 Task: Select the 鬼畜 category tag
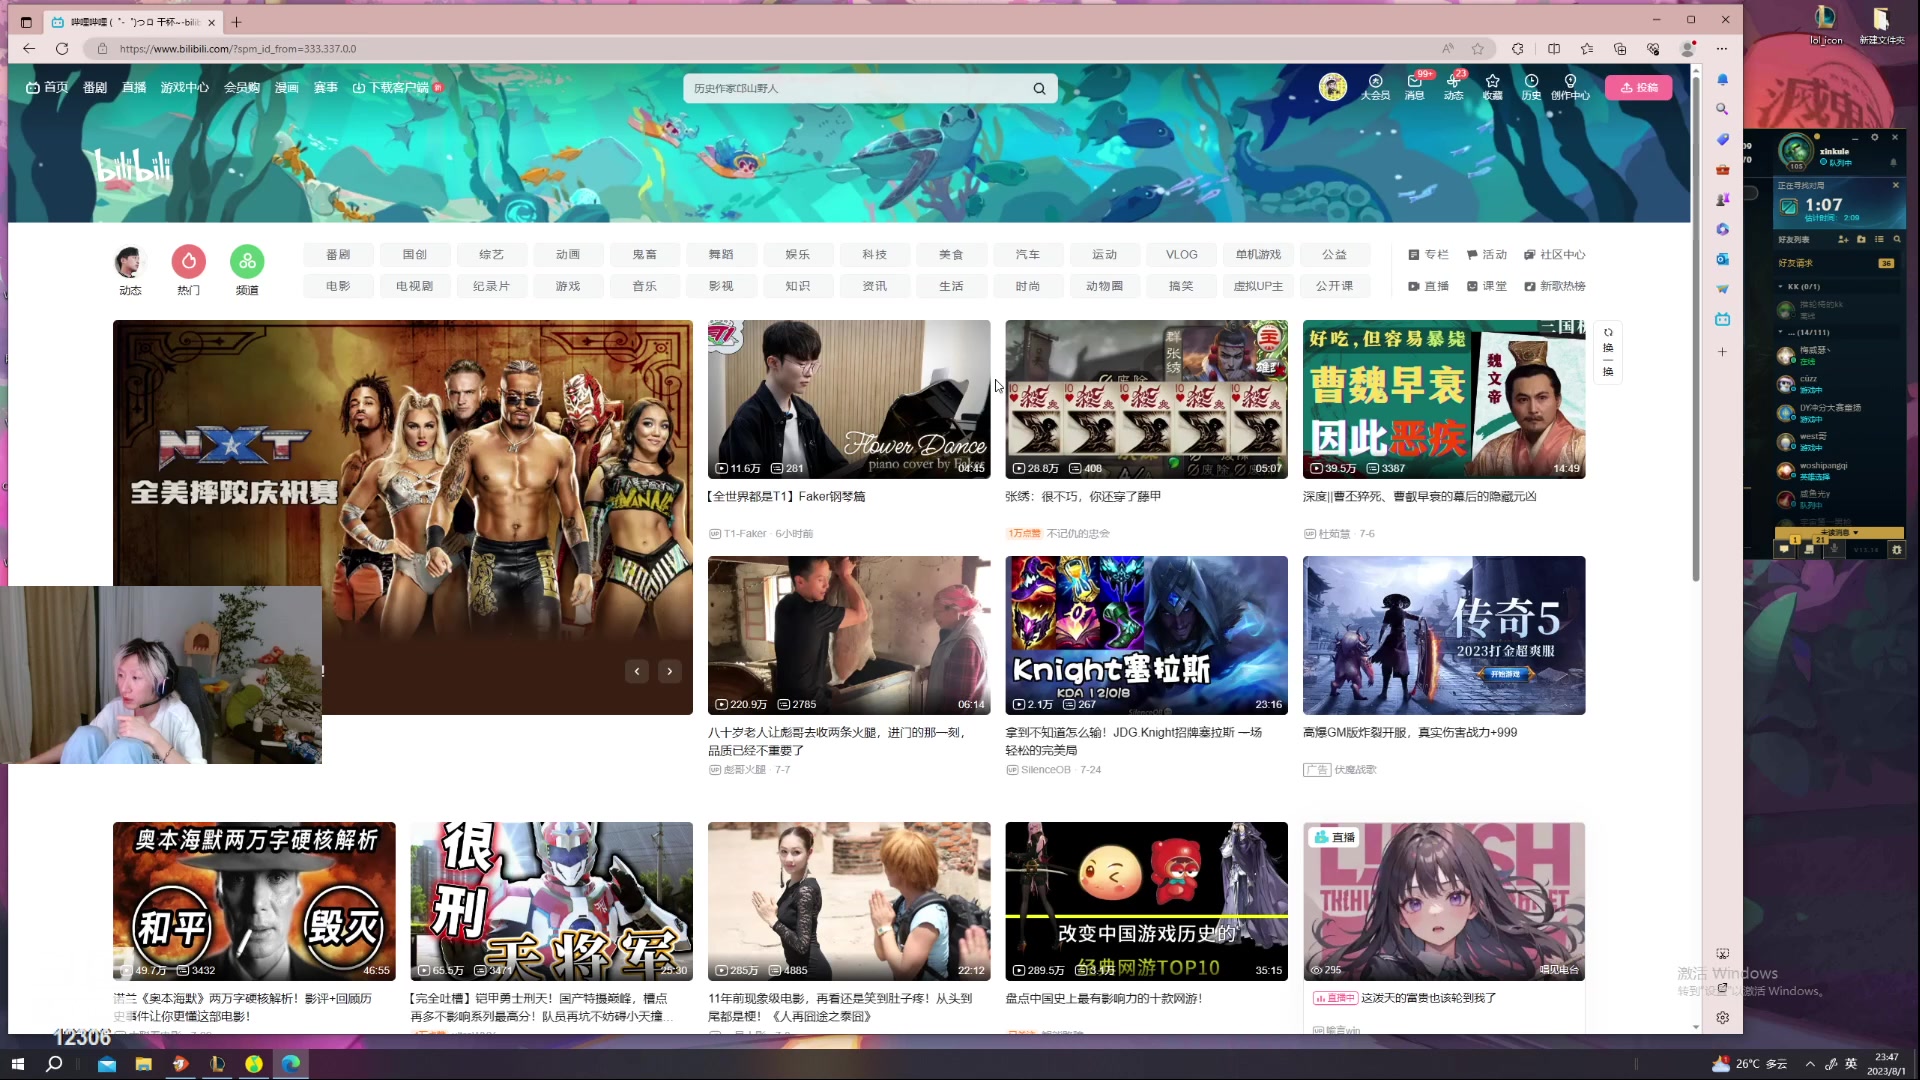pos(645,254)
